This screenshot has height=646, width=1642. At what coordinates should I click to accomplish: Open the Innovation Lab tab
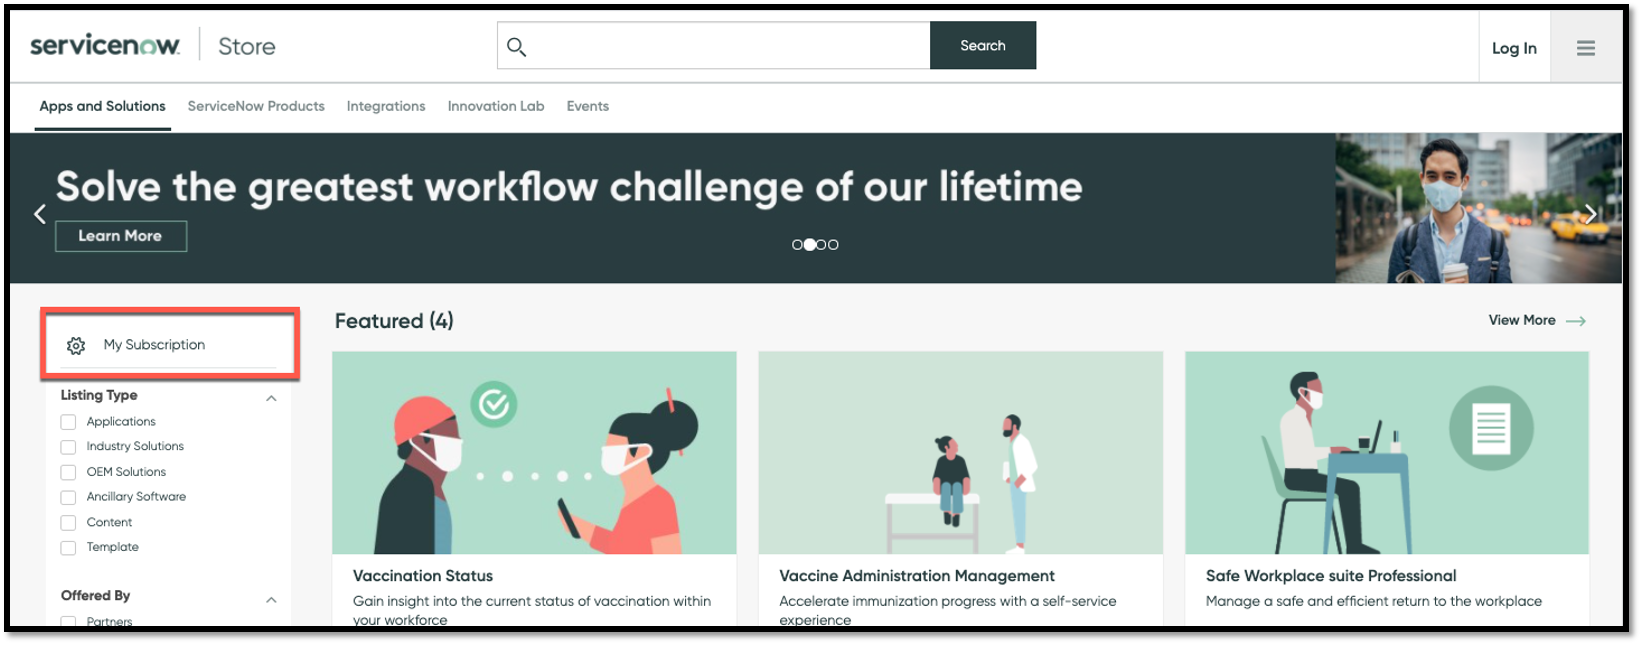click(496, 106)
